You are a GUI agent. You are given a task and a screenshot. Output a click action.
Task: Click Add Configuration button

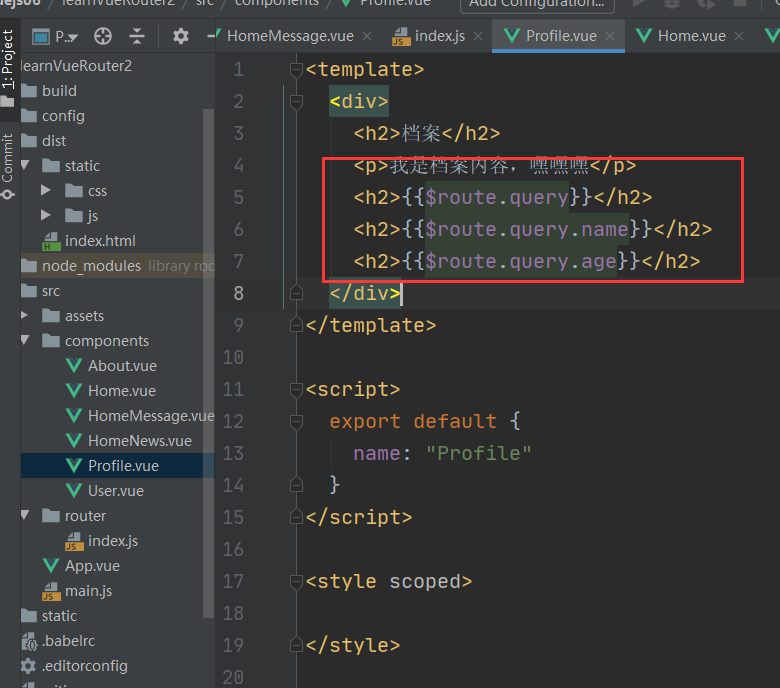point(538,4)
